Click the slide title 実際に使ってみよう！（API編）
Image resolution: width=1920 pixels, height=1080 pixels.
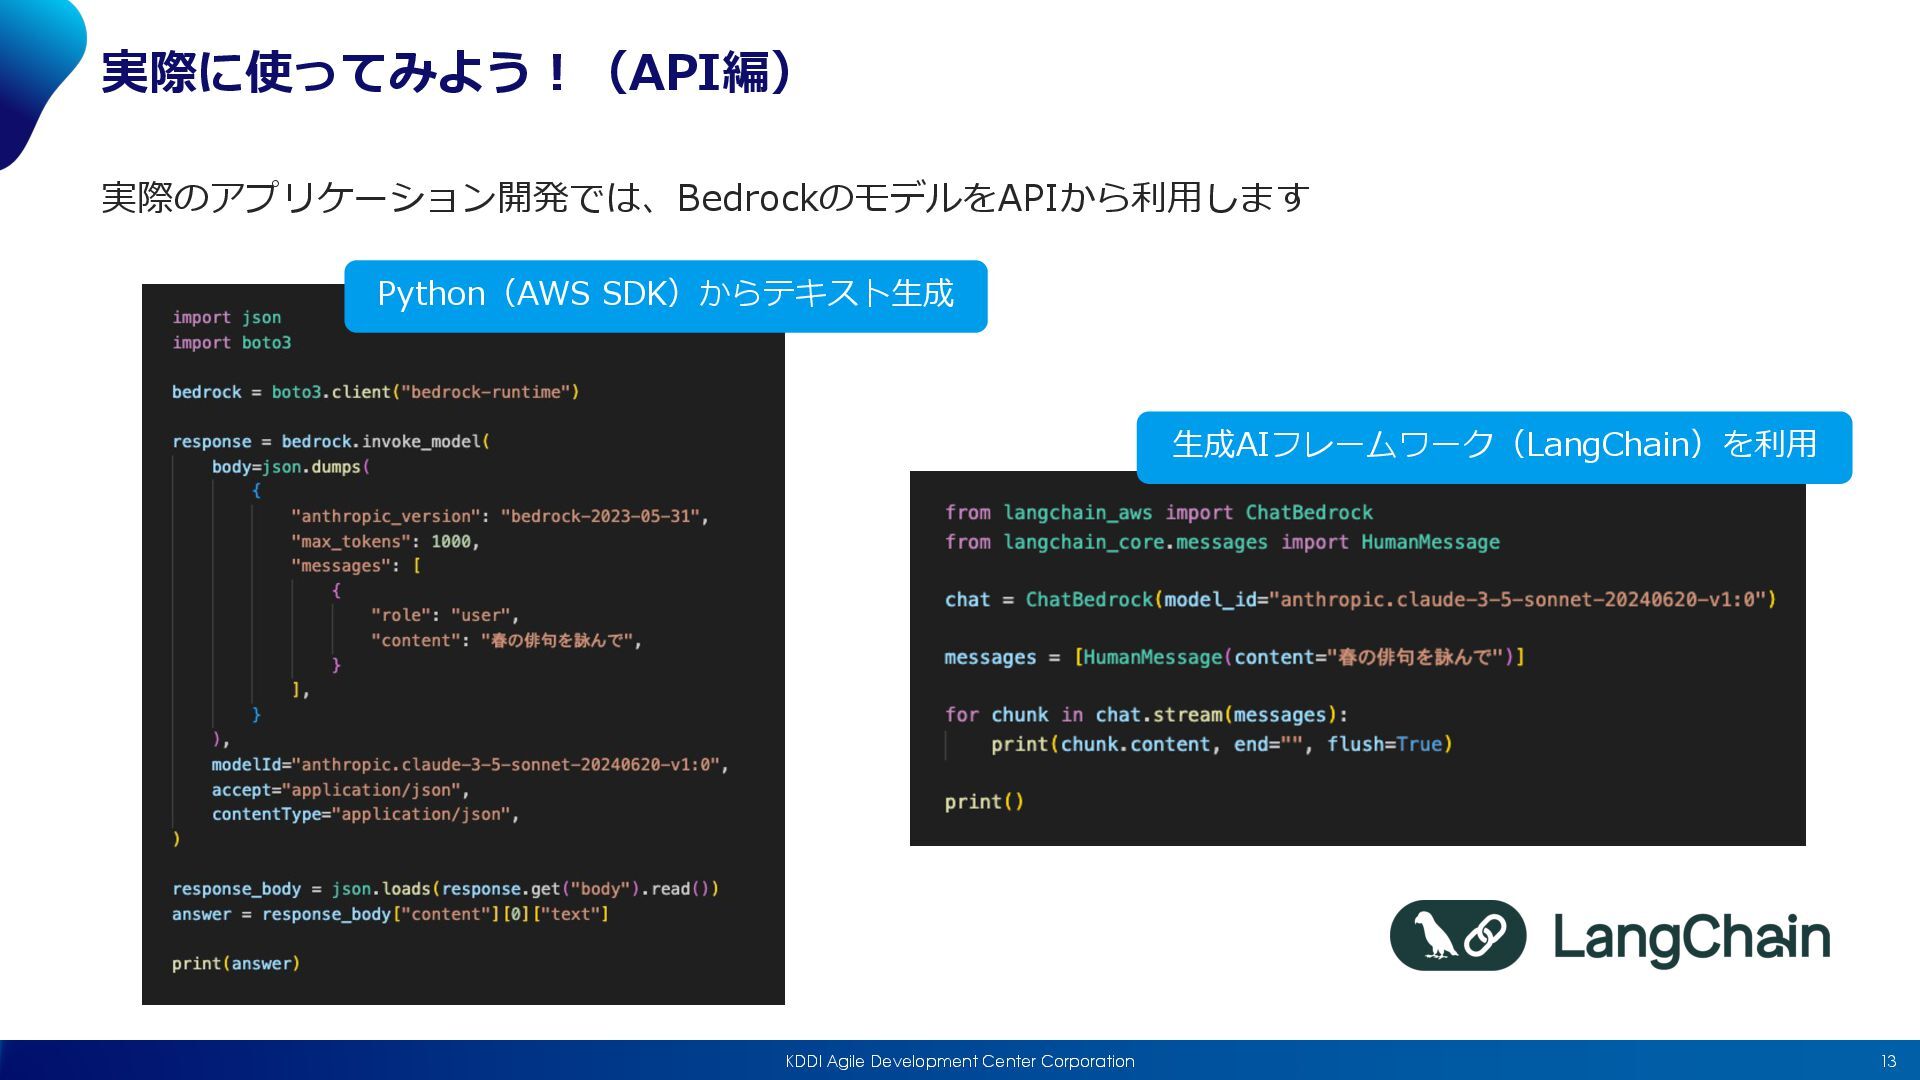tap(448, 72)
